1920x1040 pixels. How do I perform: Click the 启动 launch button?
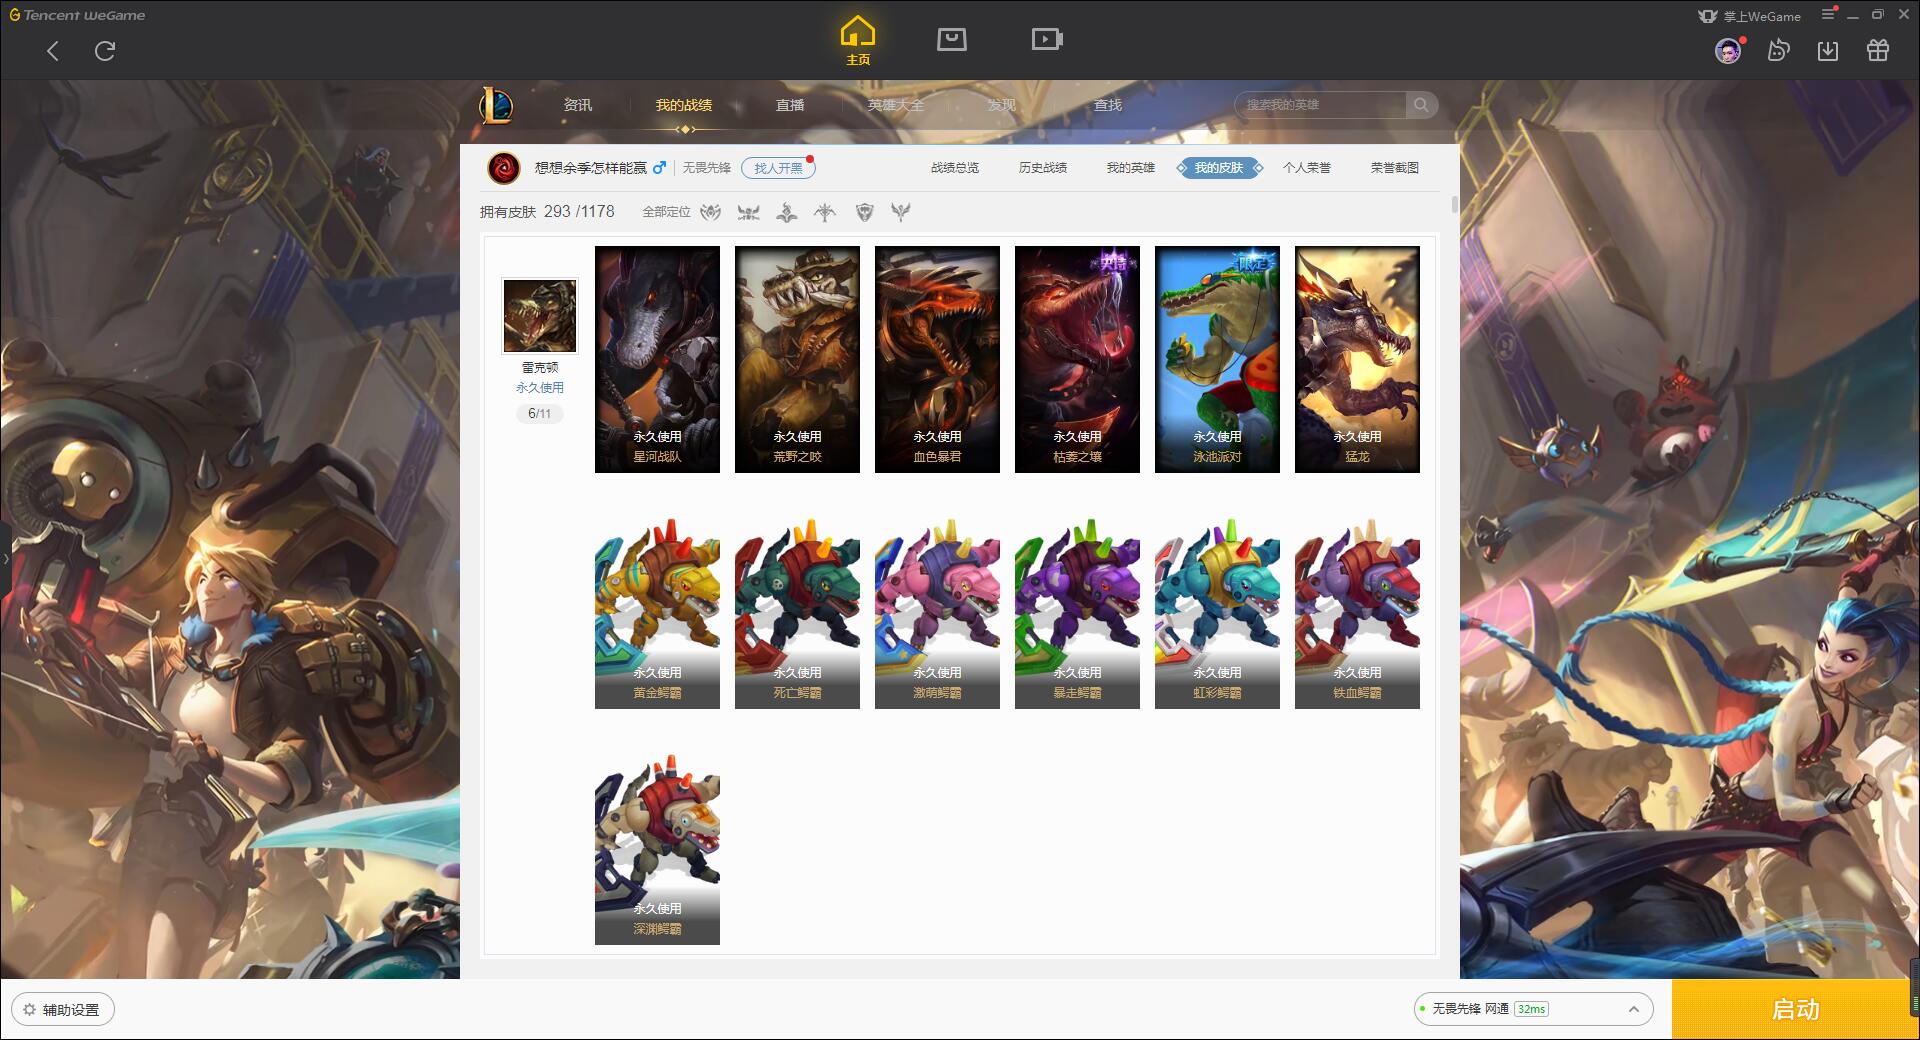point(1795,1009)
